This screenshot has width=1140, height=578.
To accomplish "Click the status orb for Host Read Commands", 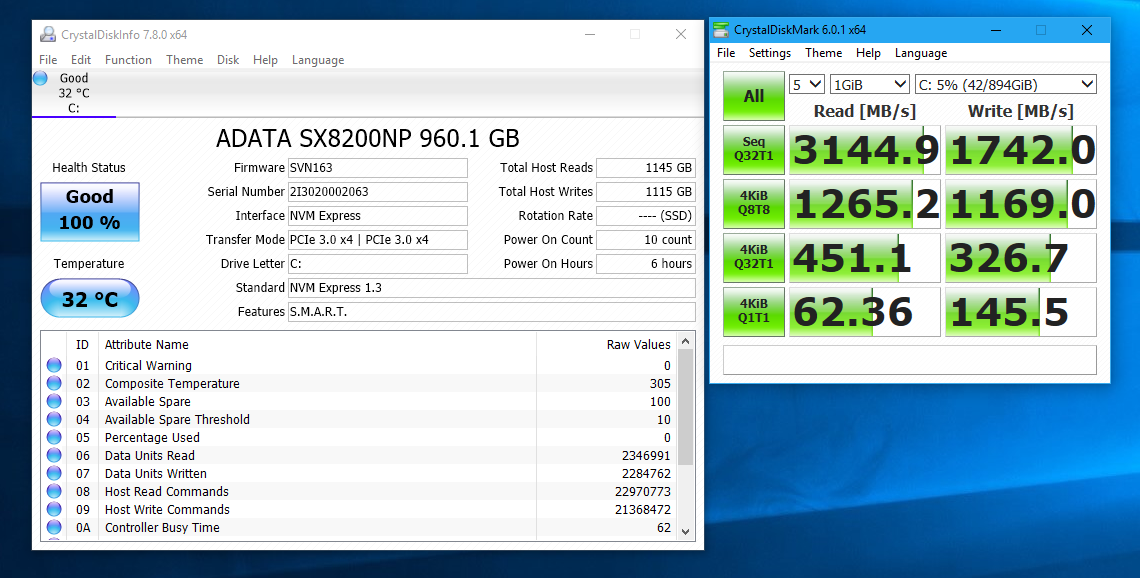I will tap(54, 491).
